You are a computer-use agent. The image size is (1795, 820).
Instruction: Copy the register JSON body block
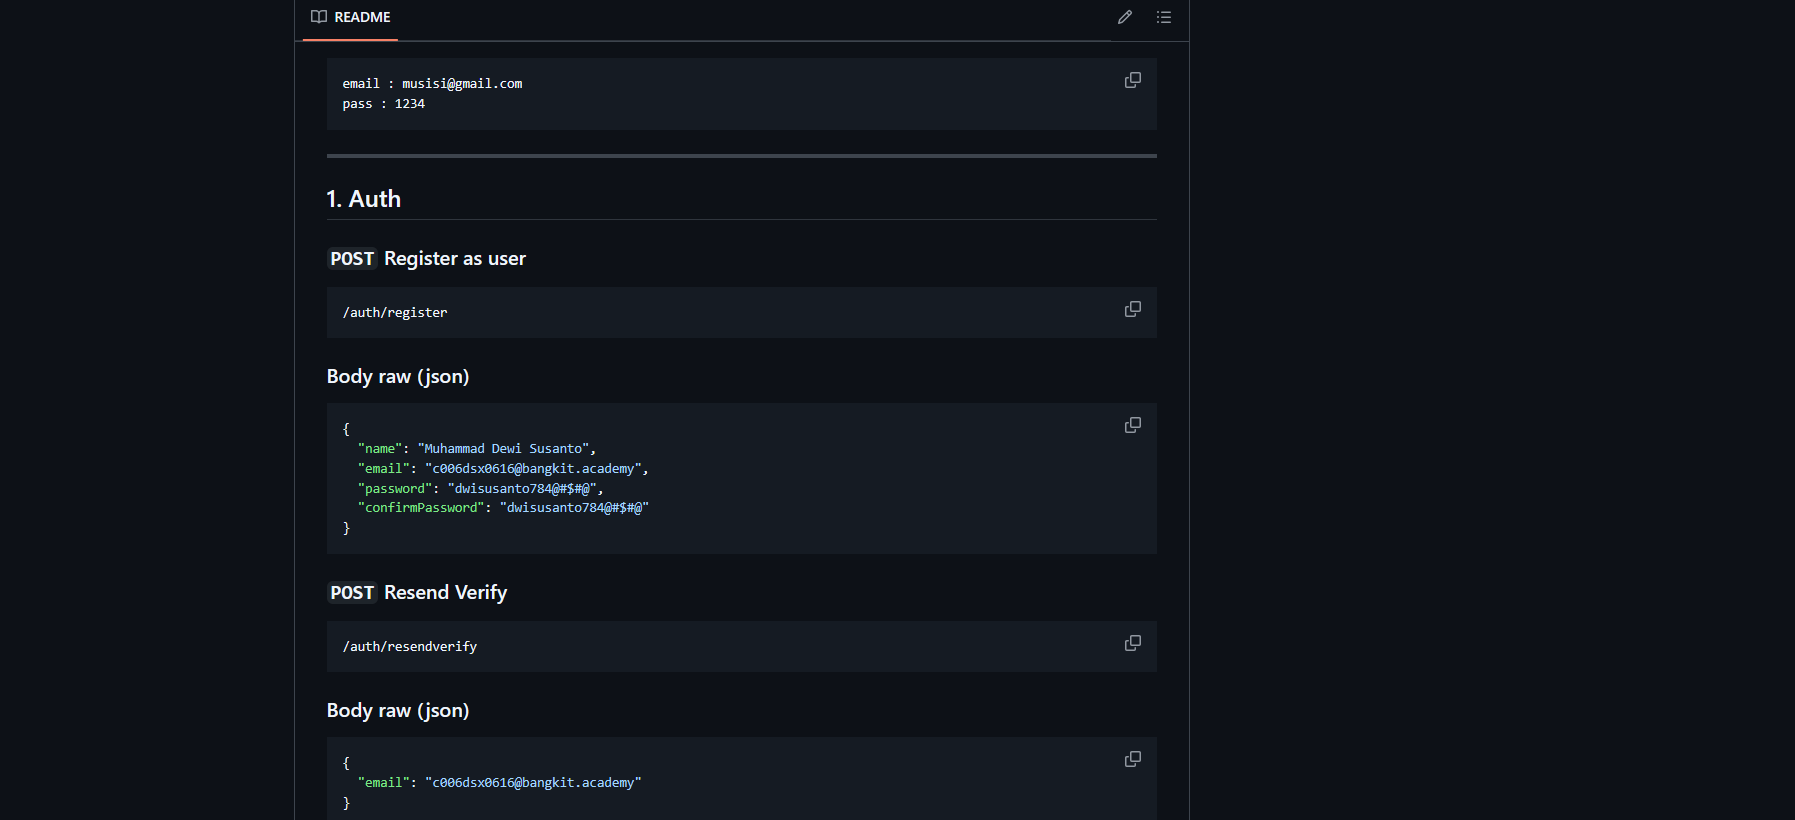(x=1133, y=425)
